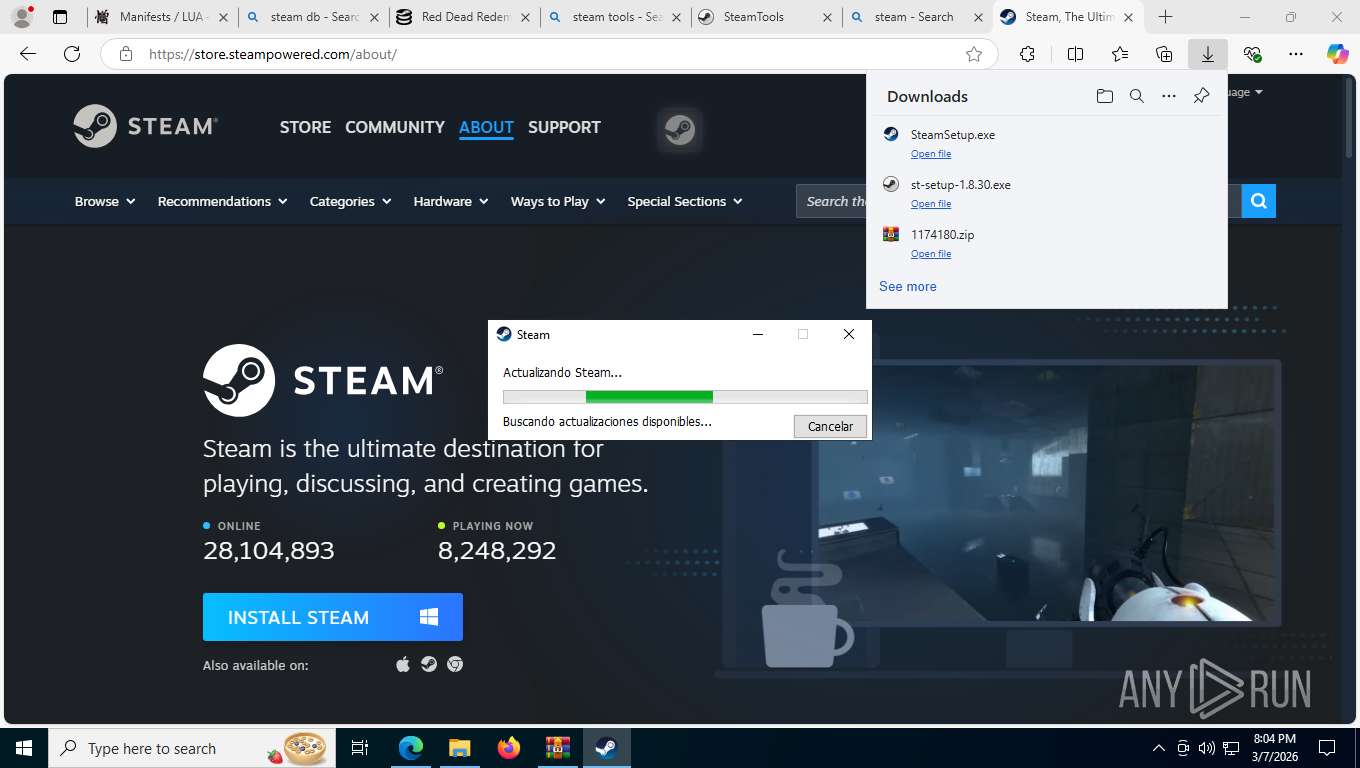Click the small Steam icon beside SUPPORT
Viewport: 1360px width, 768px height.
pos(680,129)
